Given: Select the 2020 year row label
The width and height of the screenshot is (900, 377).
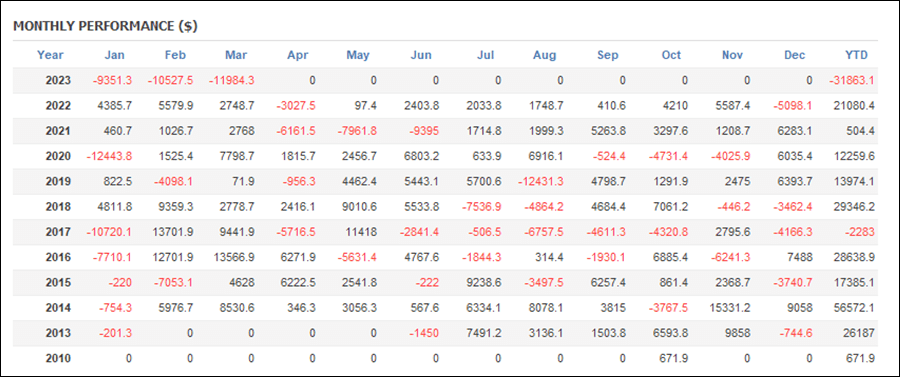Looking at the screenshot, I should pyautogui.click(x=58, y=156).
